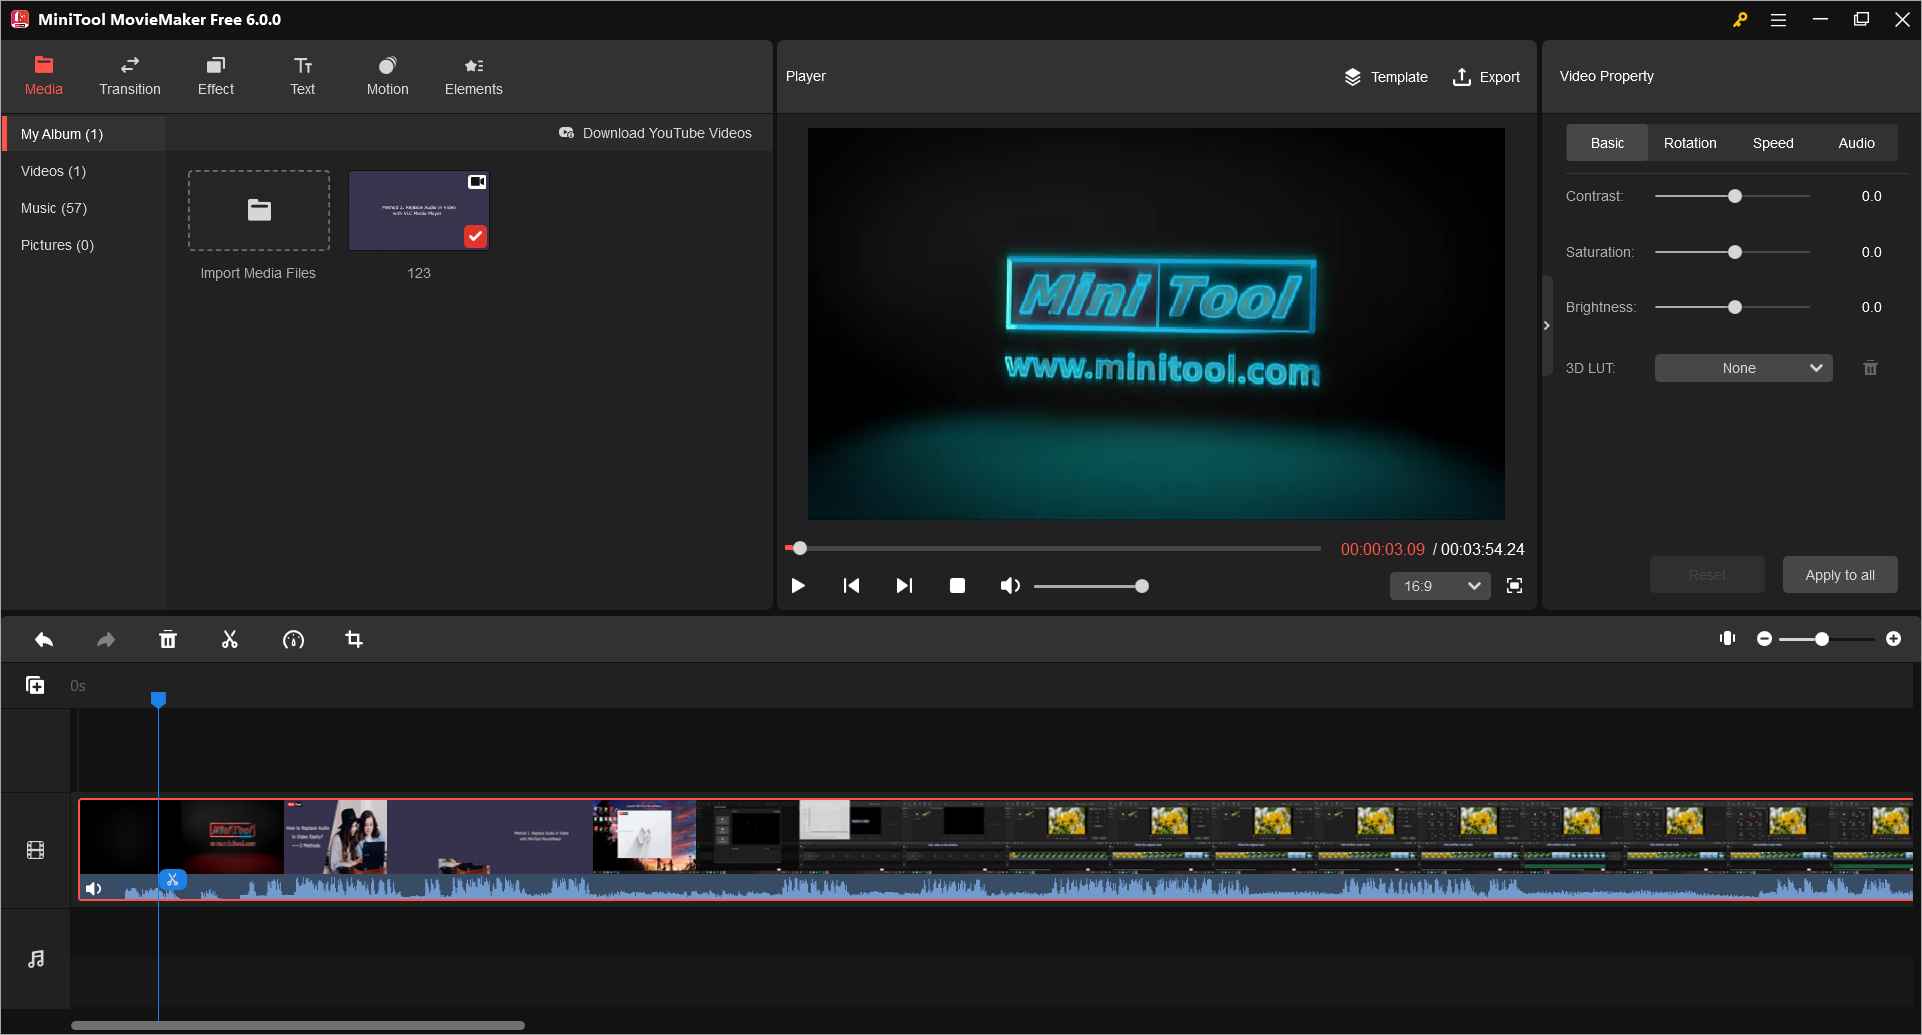
Task: Undo the last action
Action: [x=44, y=640]
